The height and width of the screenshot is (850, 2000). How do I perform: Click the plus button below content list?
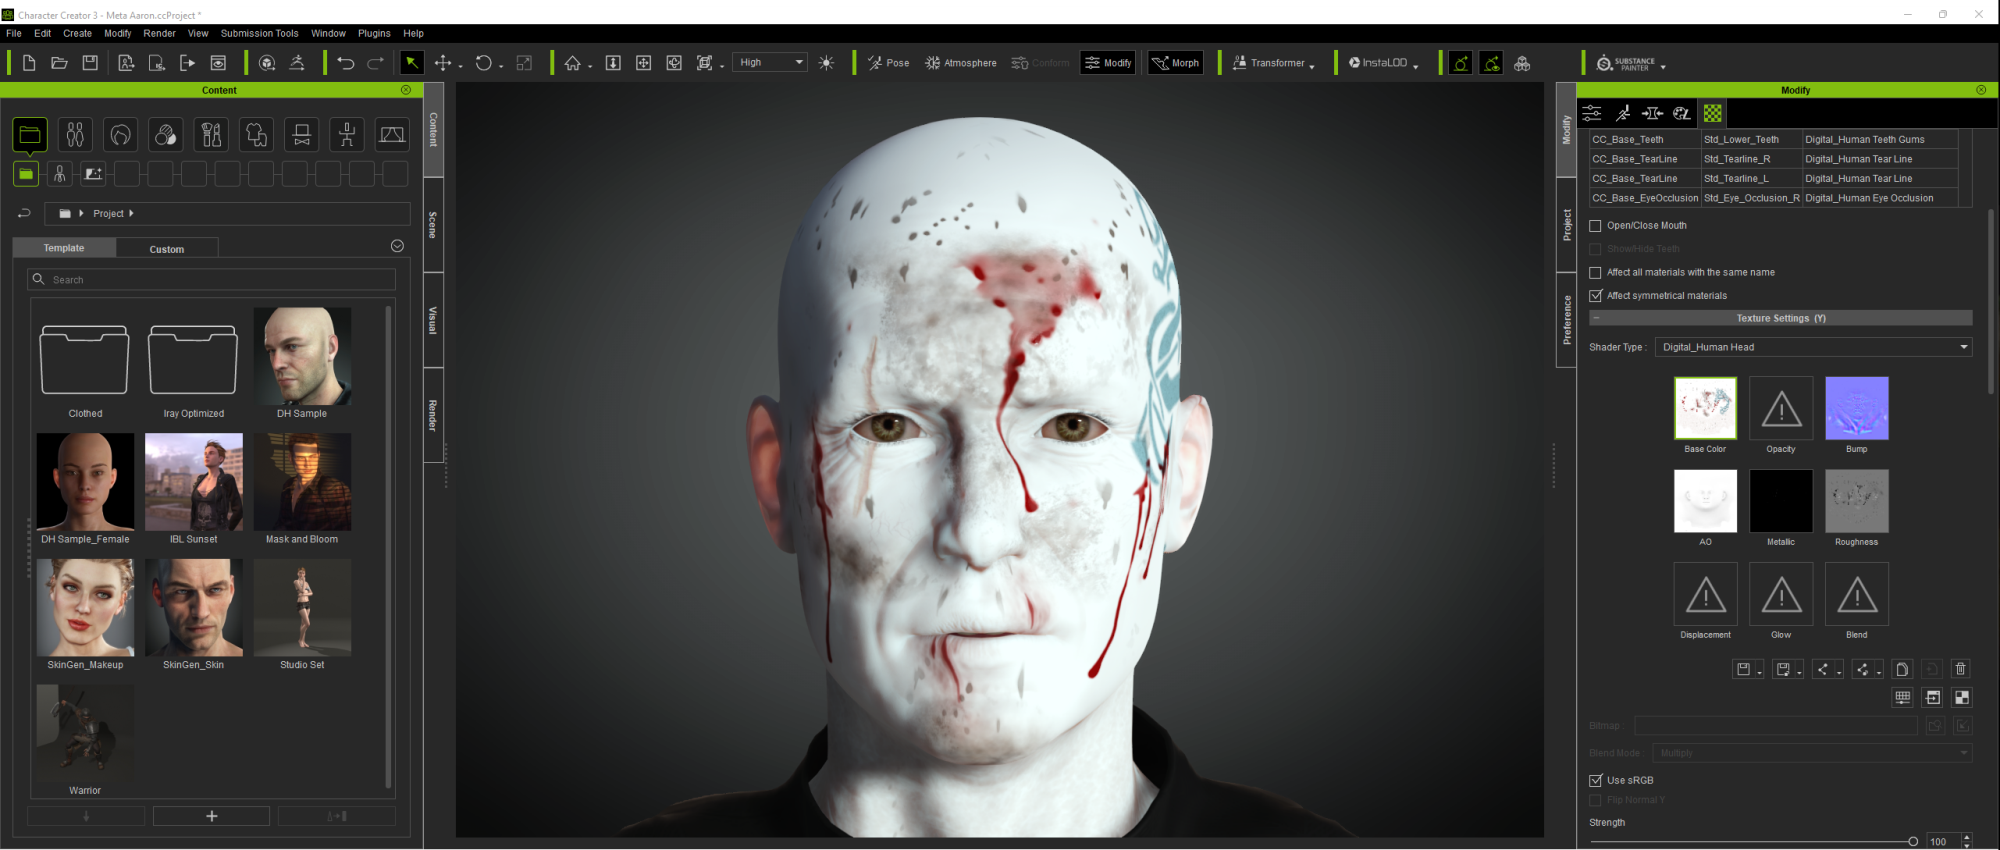point(211,816)
